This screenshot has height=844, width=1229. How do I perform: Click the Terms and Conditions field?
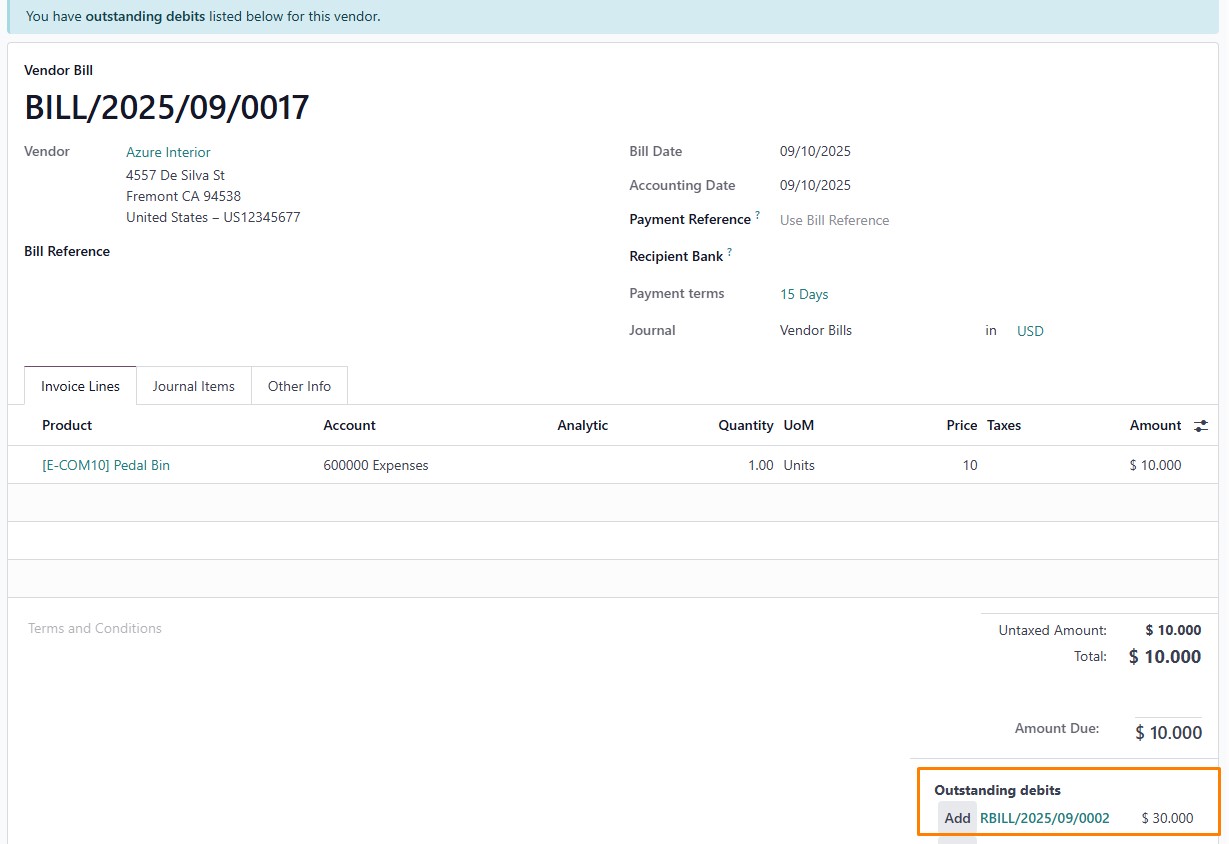coord(95,628)
